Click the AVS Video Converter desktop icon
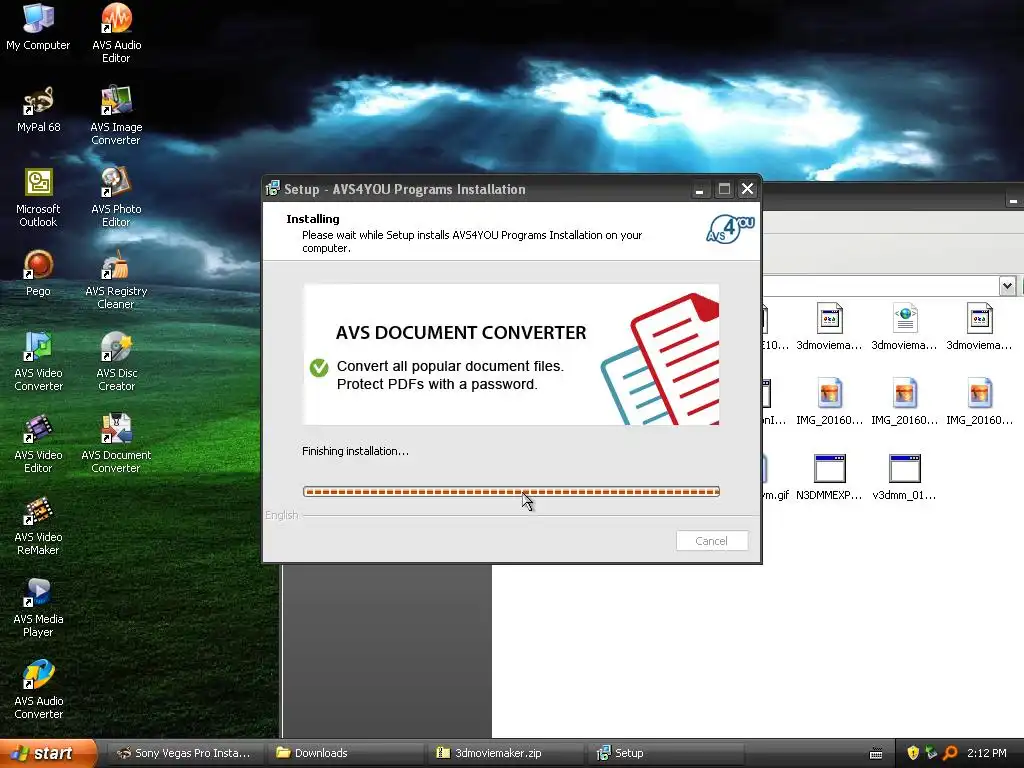Viewport: 1024px width, 768px height. pyautogui.click(x=38, y=361)
